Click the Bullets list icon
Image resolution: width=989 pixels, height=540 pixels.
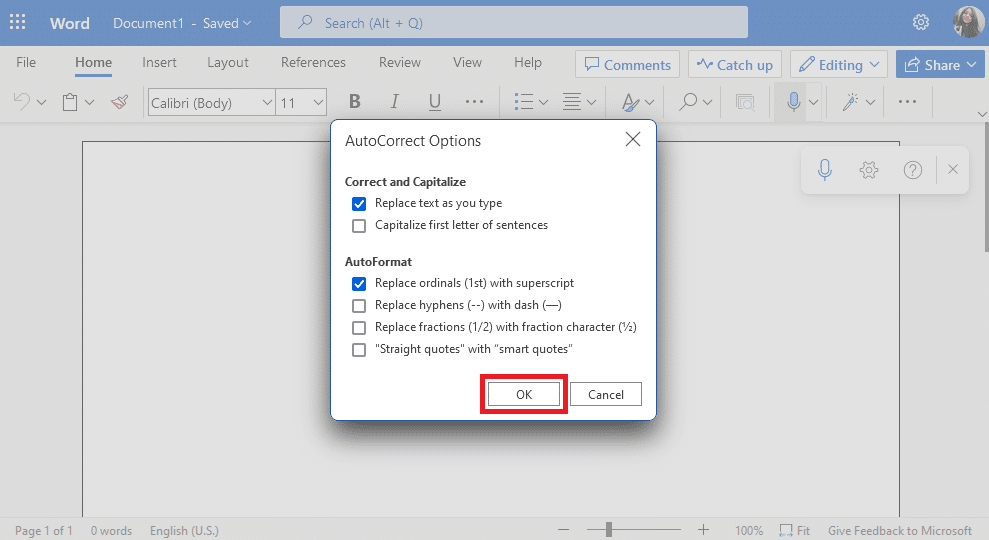pyautogui.click(x=524, y=102)
